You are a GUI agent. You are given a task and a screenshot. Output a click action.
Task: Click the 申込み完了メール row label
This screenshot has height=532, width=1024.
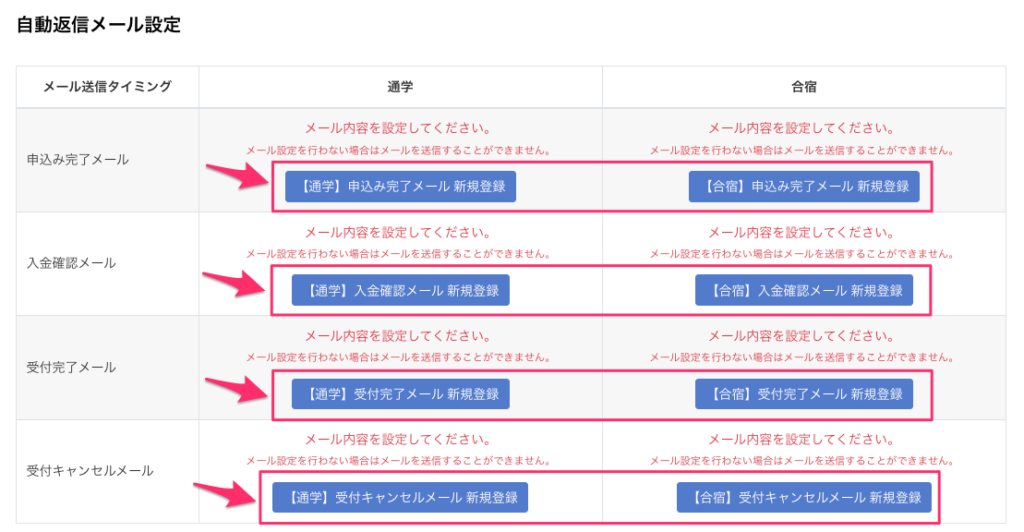pos(78,159)
